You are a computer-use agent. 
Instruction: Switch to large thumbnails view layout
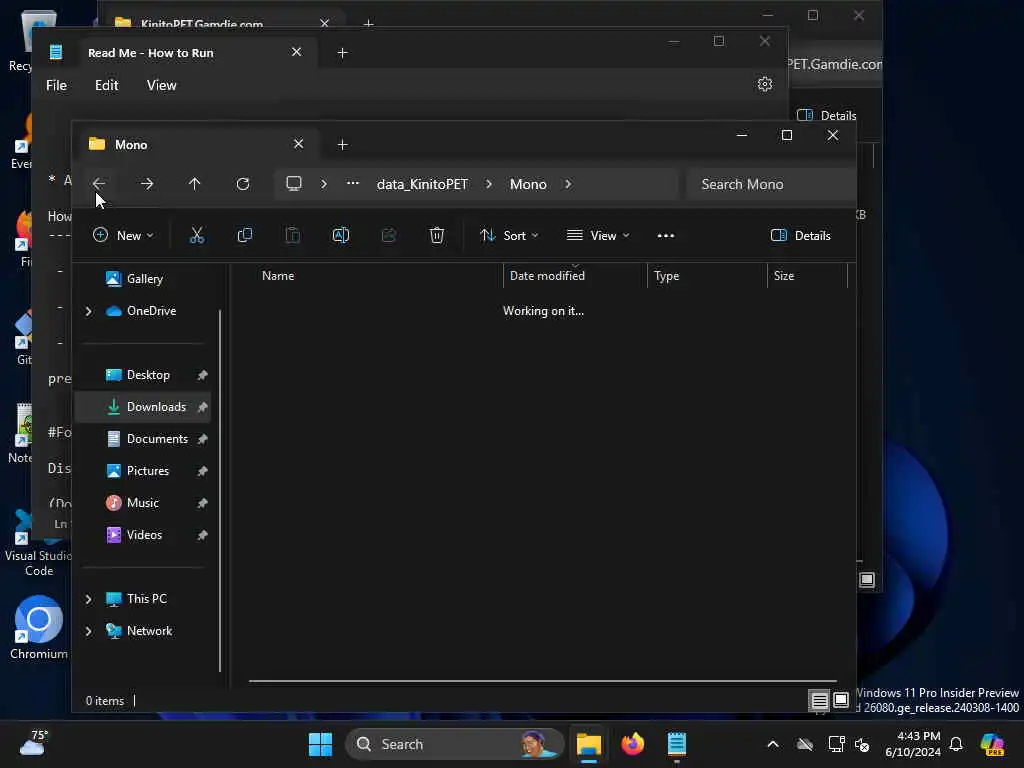coord(841,701)
